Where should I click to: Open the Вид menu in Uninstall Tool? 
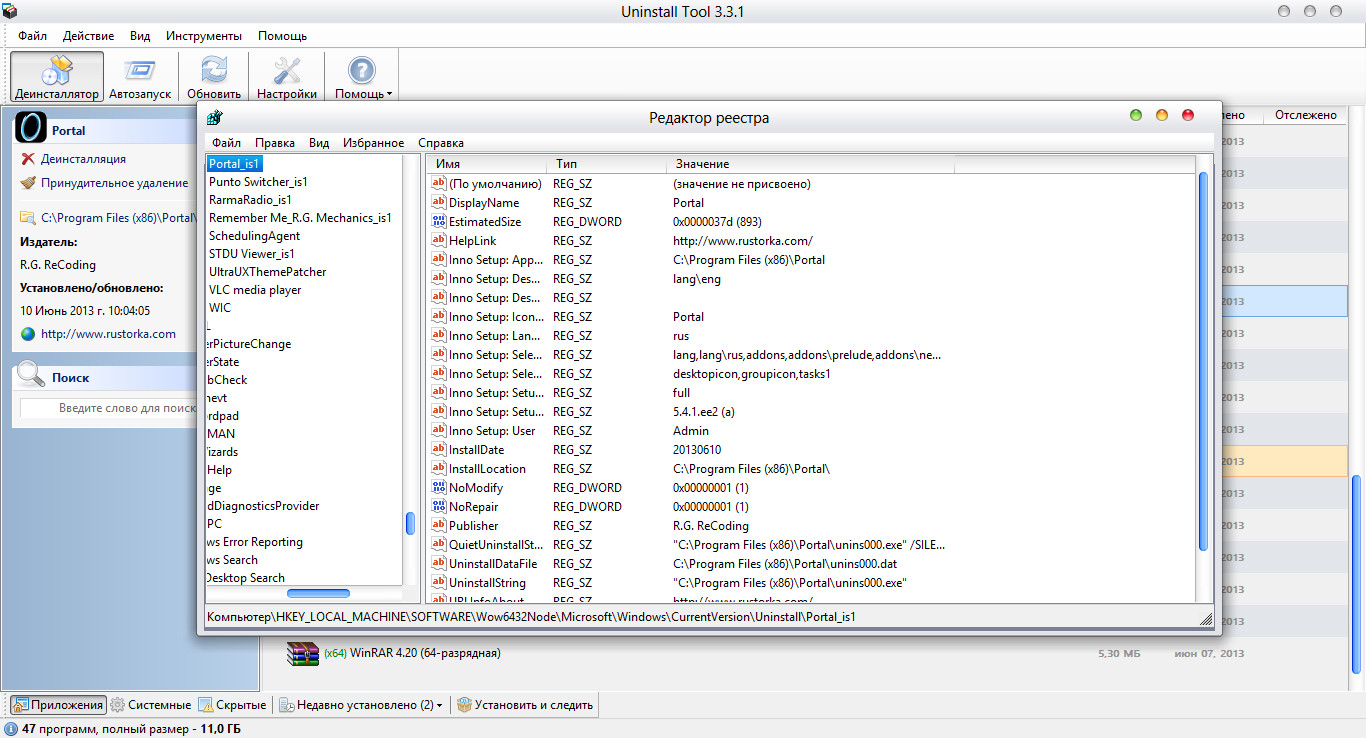tap(140, 35)
